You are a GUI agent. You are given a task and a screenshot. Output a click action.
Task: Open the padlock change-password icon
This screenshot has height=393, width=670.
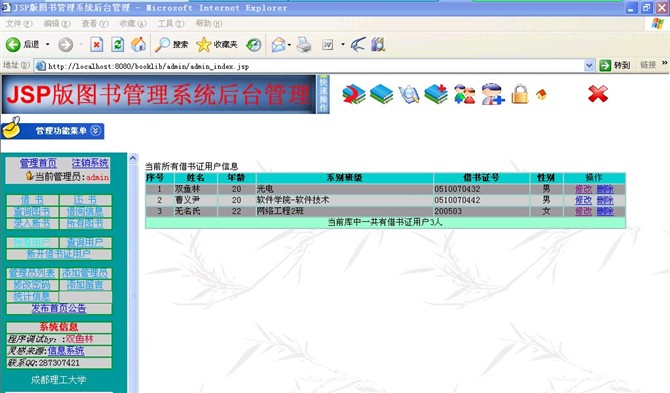pos(520,94)
